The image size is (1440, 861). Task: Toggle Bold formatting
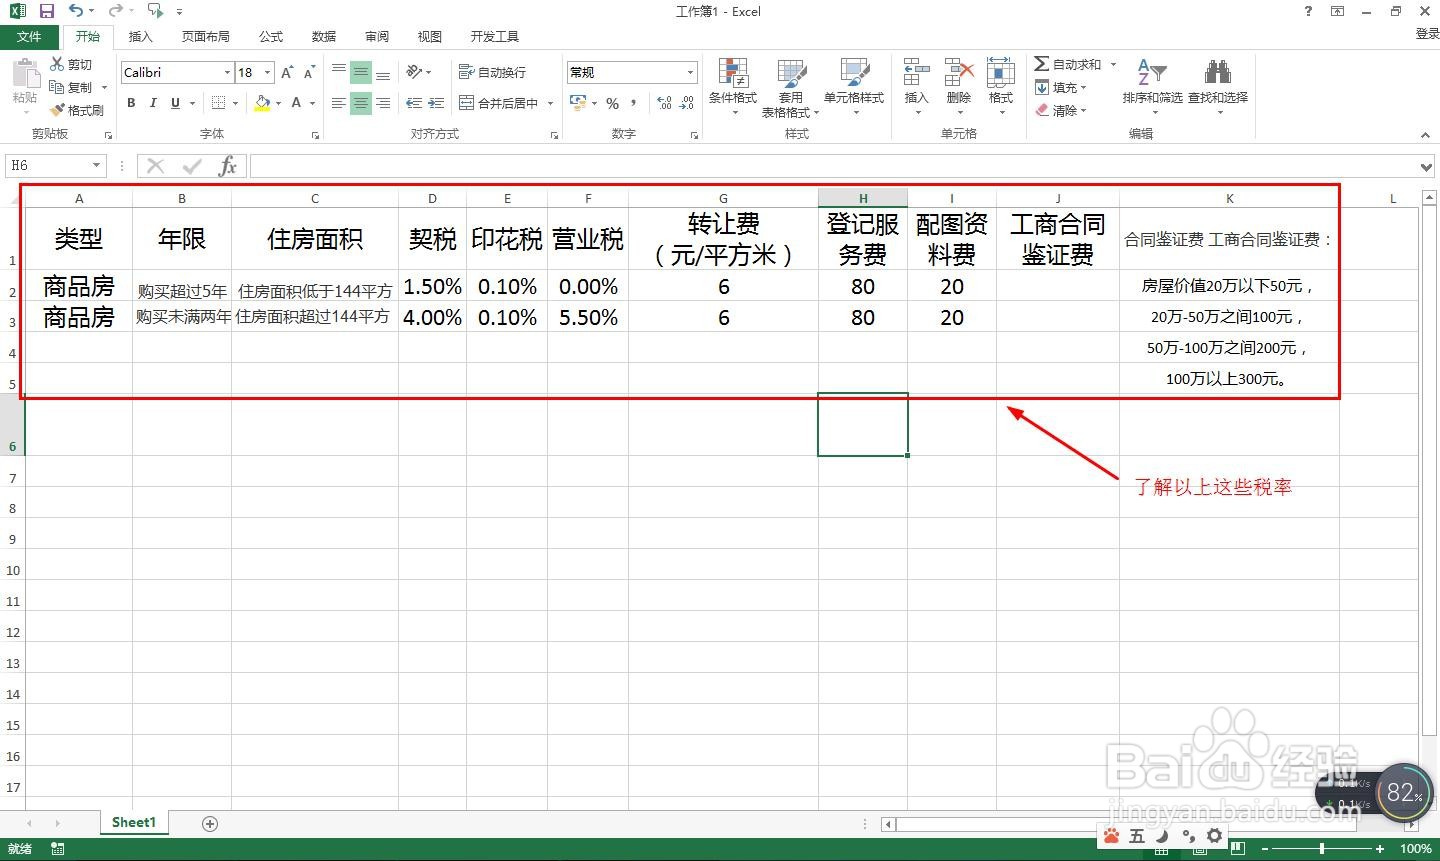coord(131,103)
